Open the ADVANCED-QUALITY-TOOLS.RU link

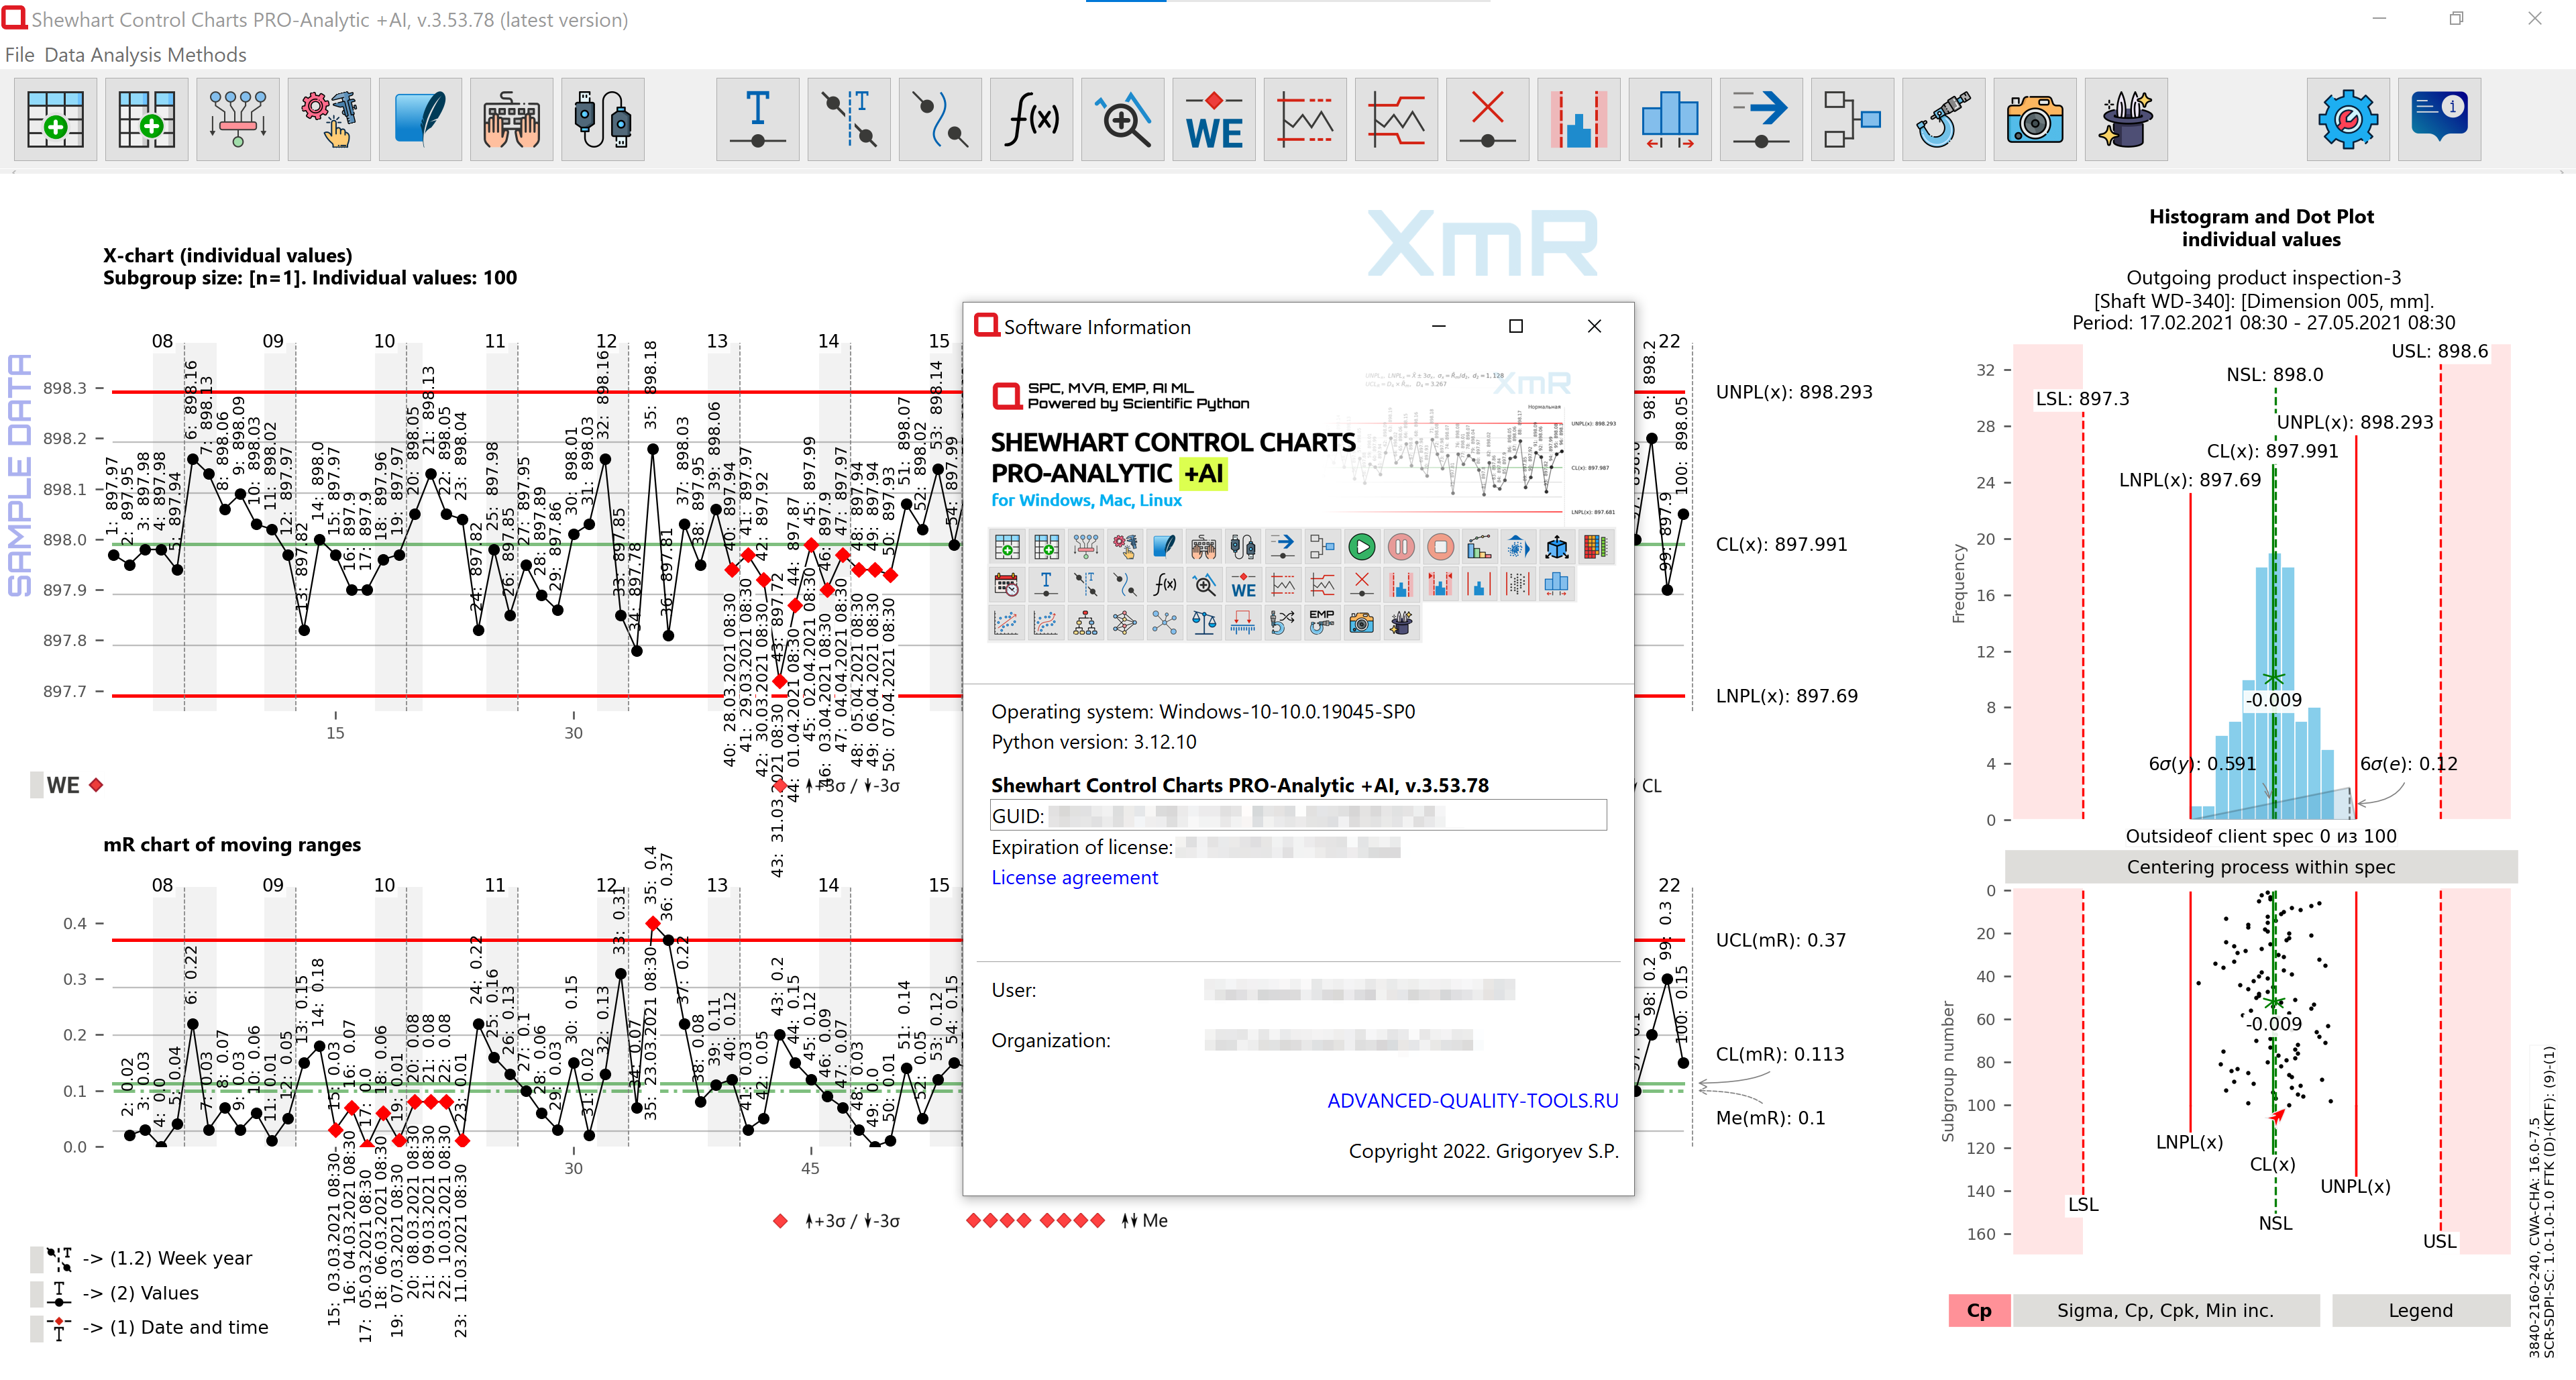(1472, 1100)
